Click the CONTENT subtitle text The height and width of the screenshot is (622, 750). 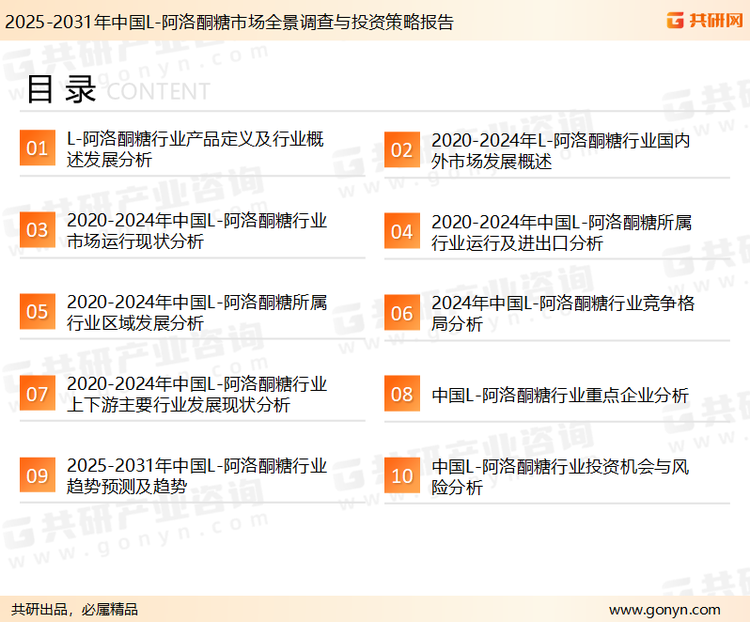point(158,92)
